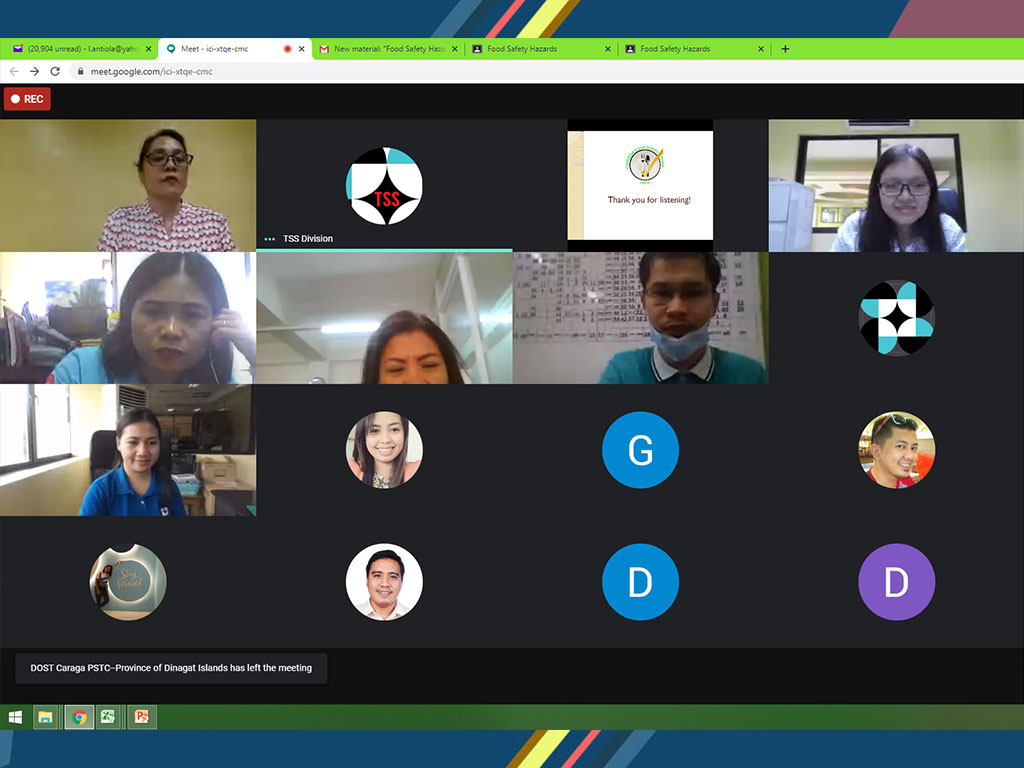Click the 'Stay focused' circular avatar
Screen dimensions: 1024x768
128,582
